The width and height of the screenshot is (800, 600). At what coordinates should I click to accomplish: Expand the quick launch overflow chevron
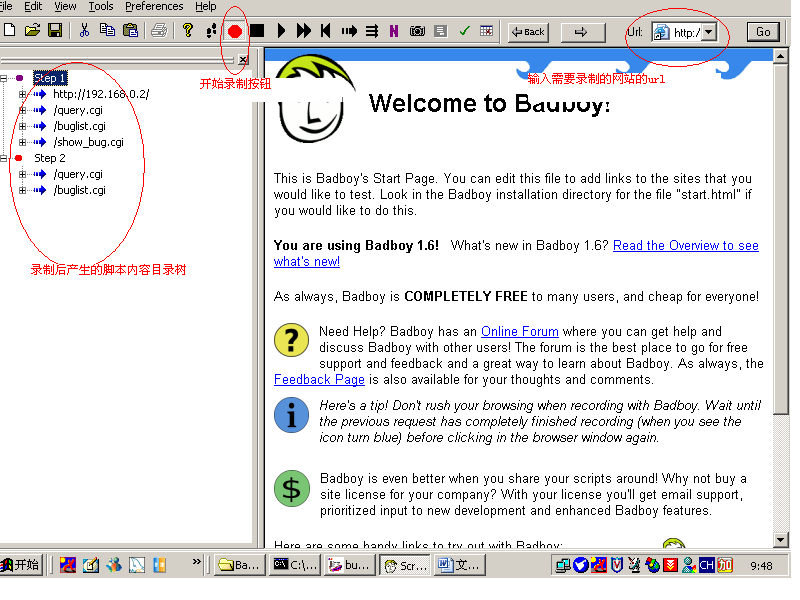(x=196, y=562)
